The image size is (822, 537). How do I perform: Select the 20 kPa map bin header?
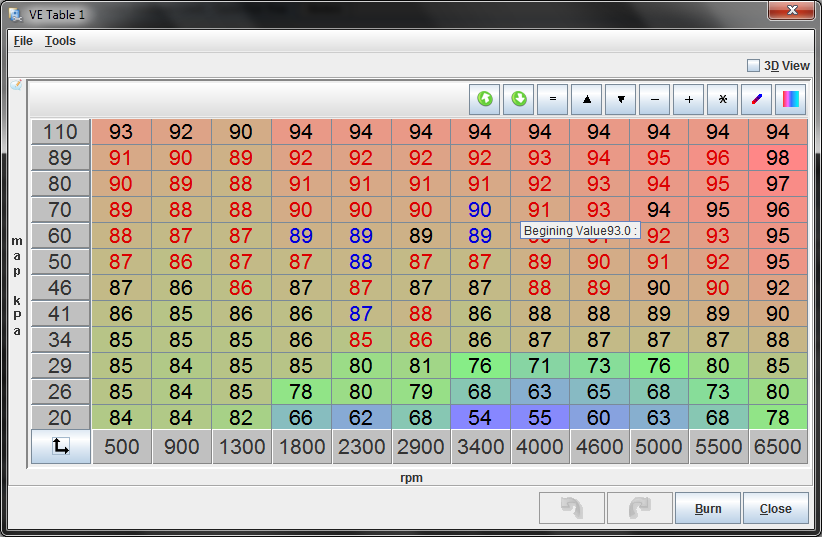tap(60, 418)
